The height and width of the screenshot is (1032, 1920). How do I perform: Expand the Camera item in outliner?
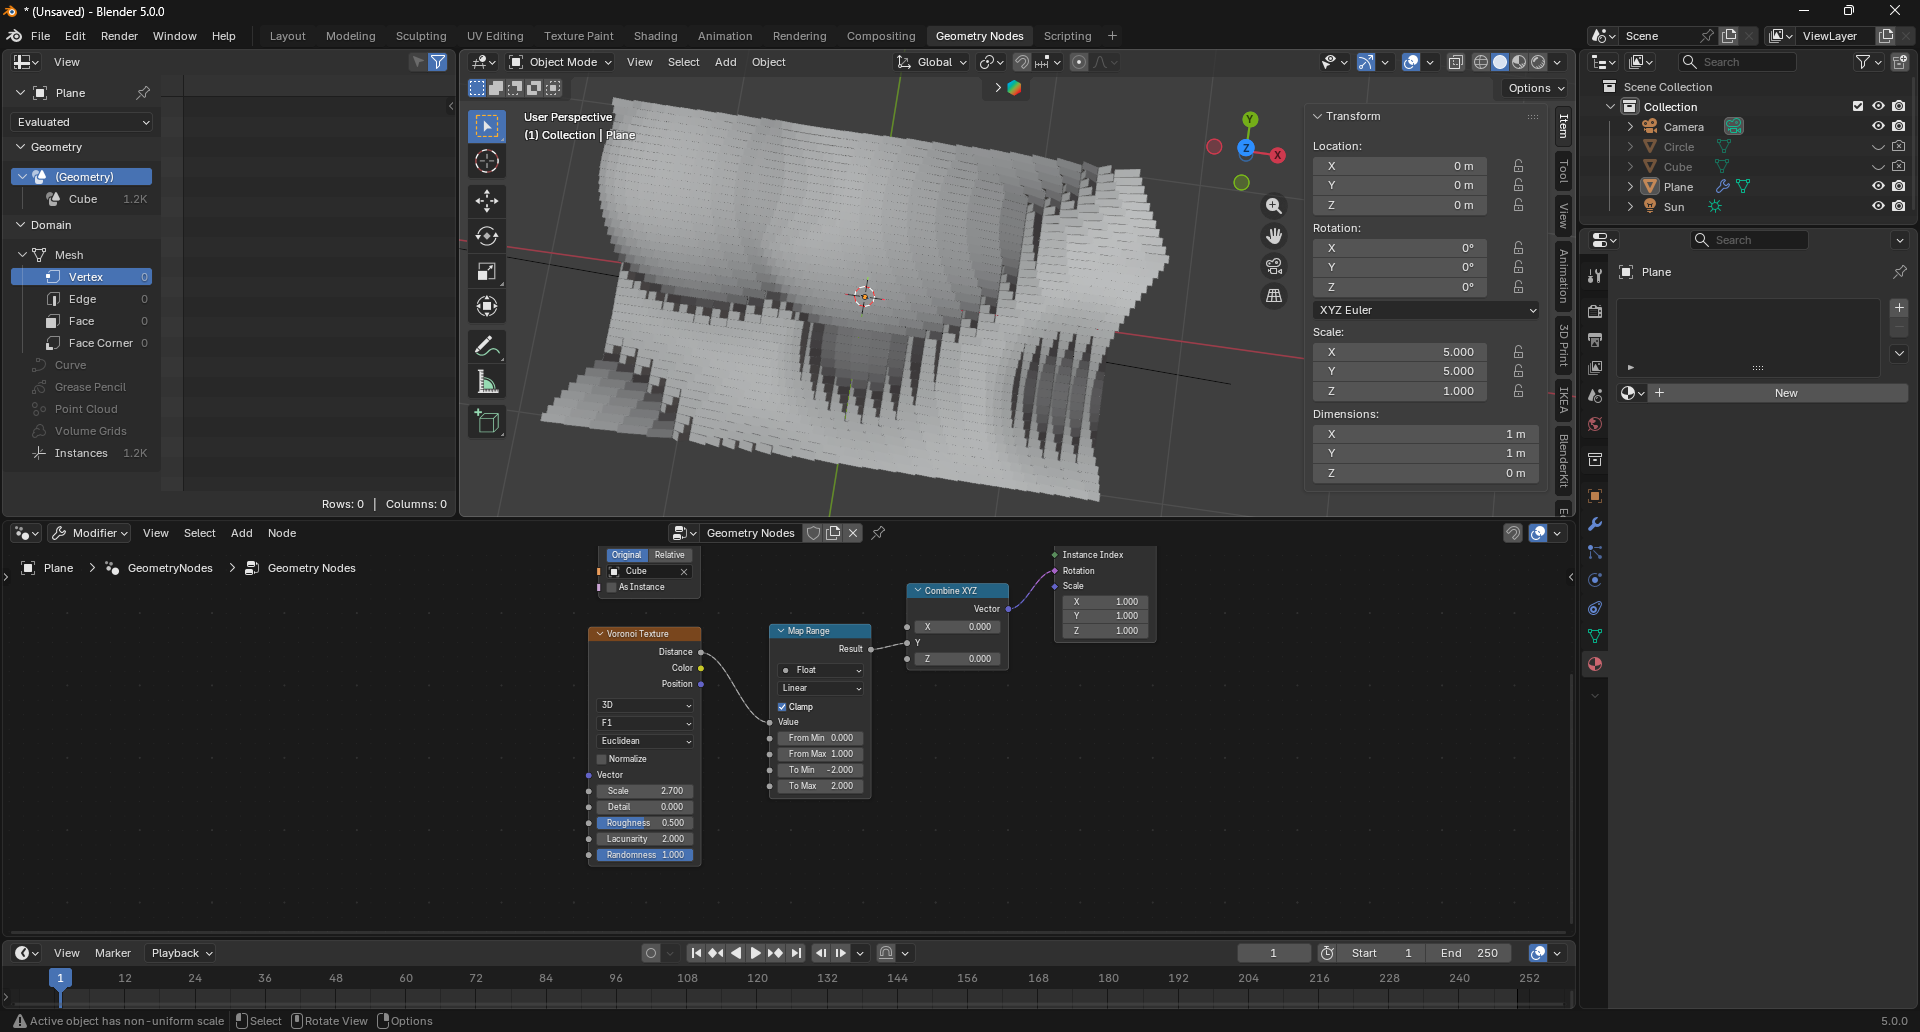coord(1630,127)
